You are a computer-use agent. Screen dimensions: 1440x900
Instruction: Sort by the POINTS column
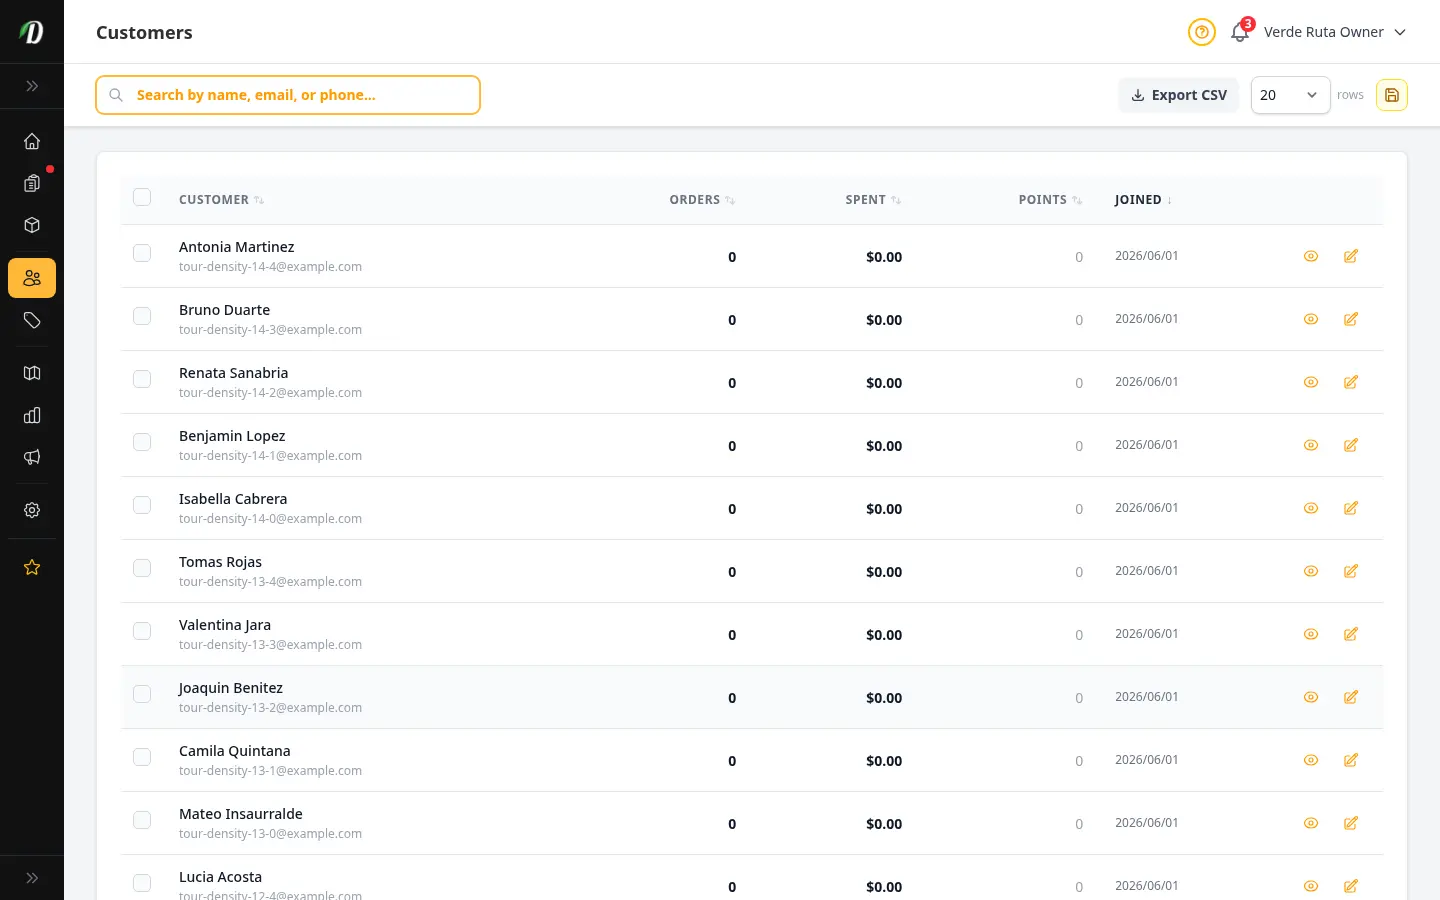coord(1050,200)
